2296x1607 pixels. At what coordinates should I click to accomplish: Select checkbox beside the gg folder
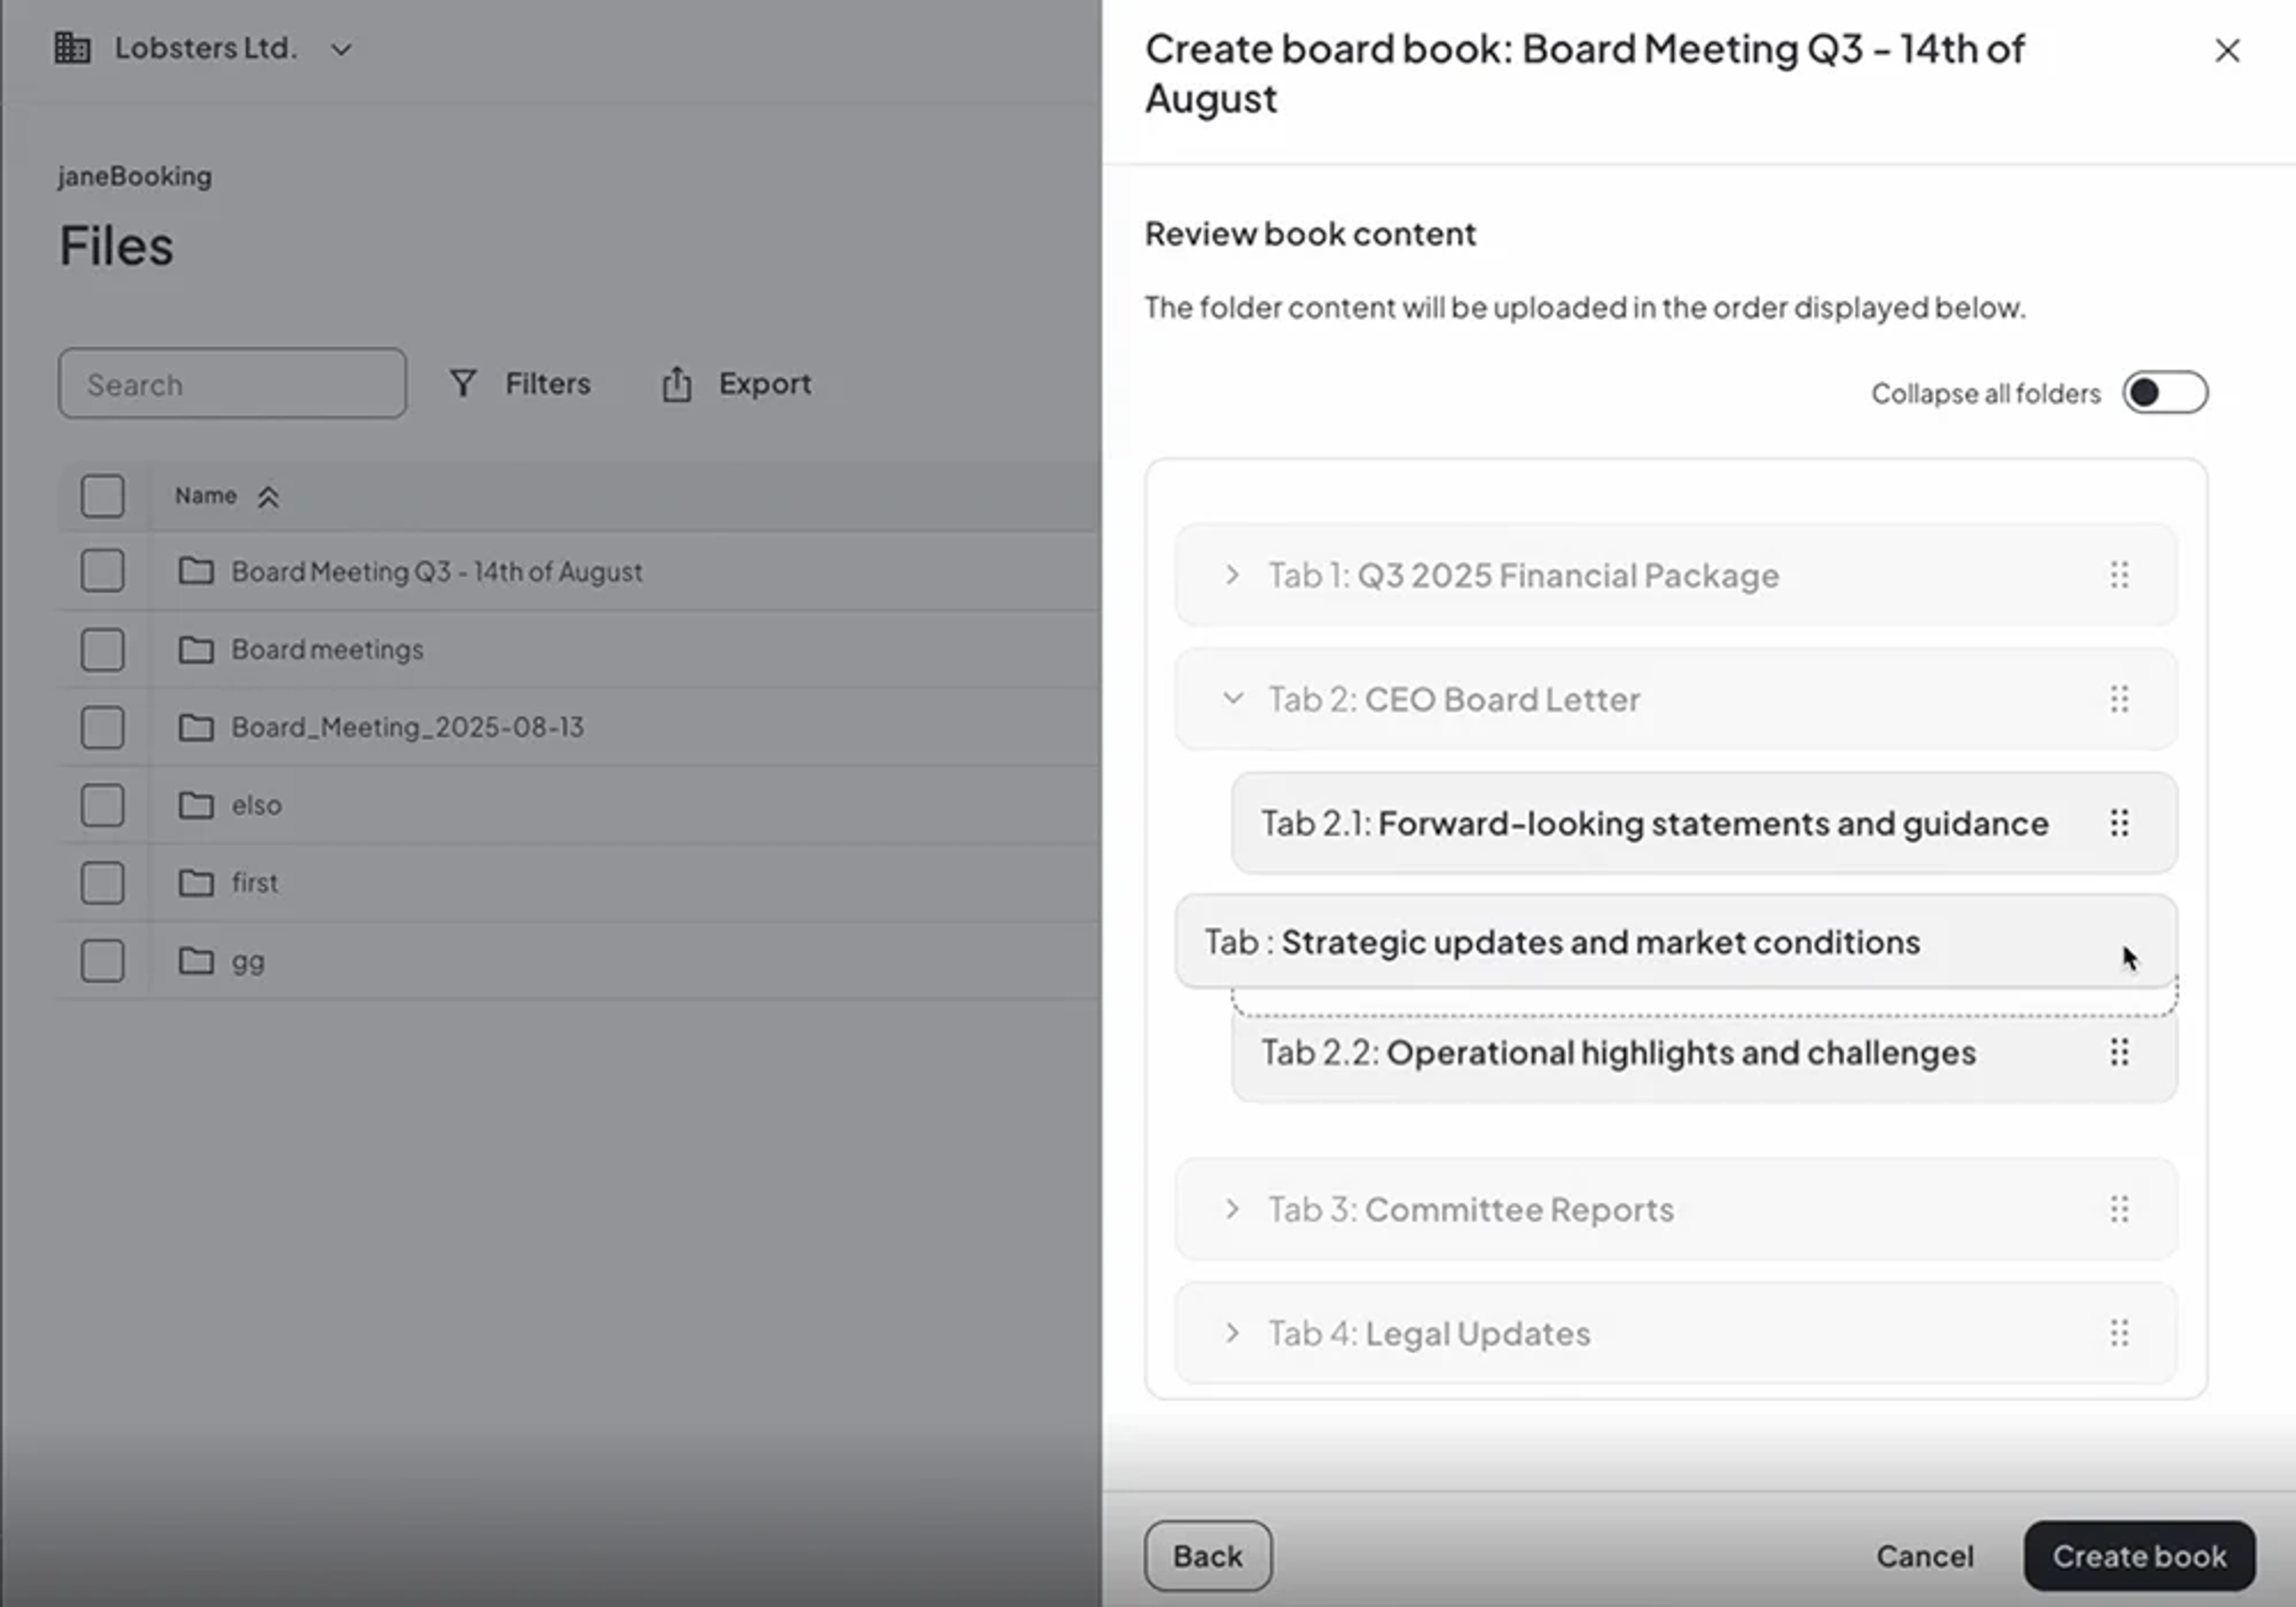point(102,961)
